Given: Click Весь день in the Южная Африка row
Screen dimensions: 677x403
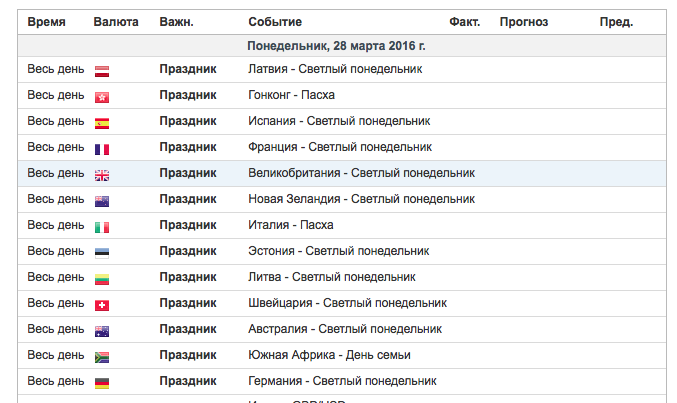Looking at the screenshot, I should point(56,355).
